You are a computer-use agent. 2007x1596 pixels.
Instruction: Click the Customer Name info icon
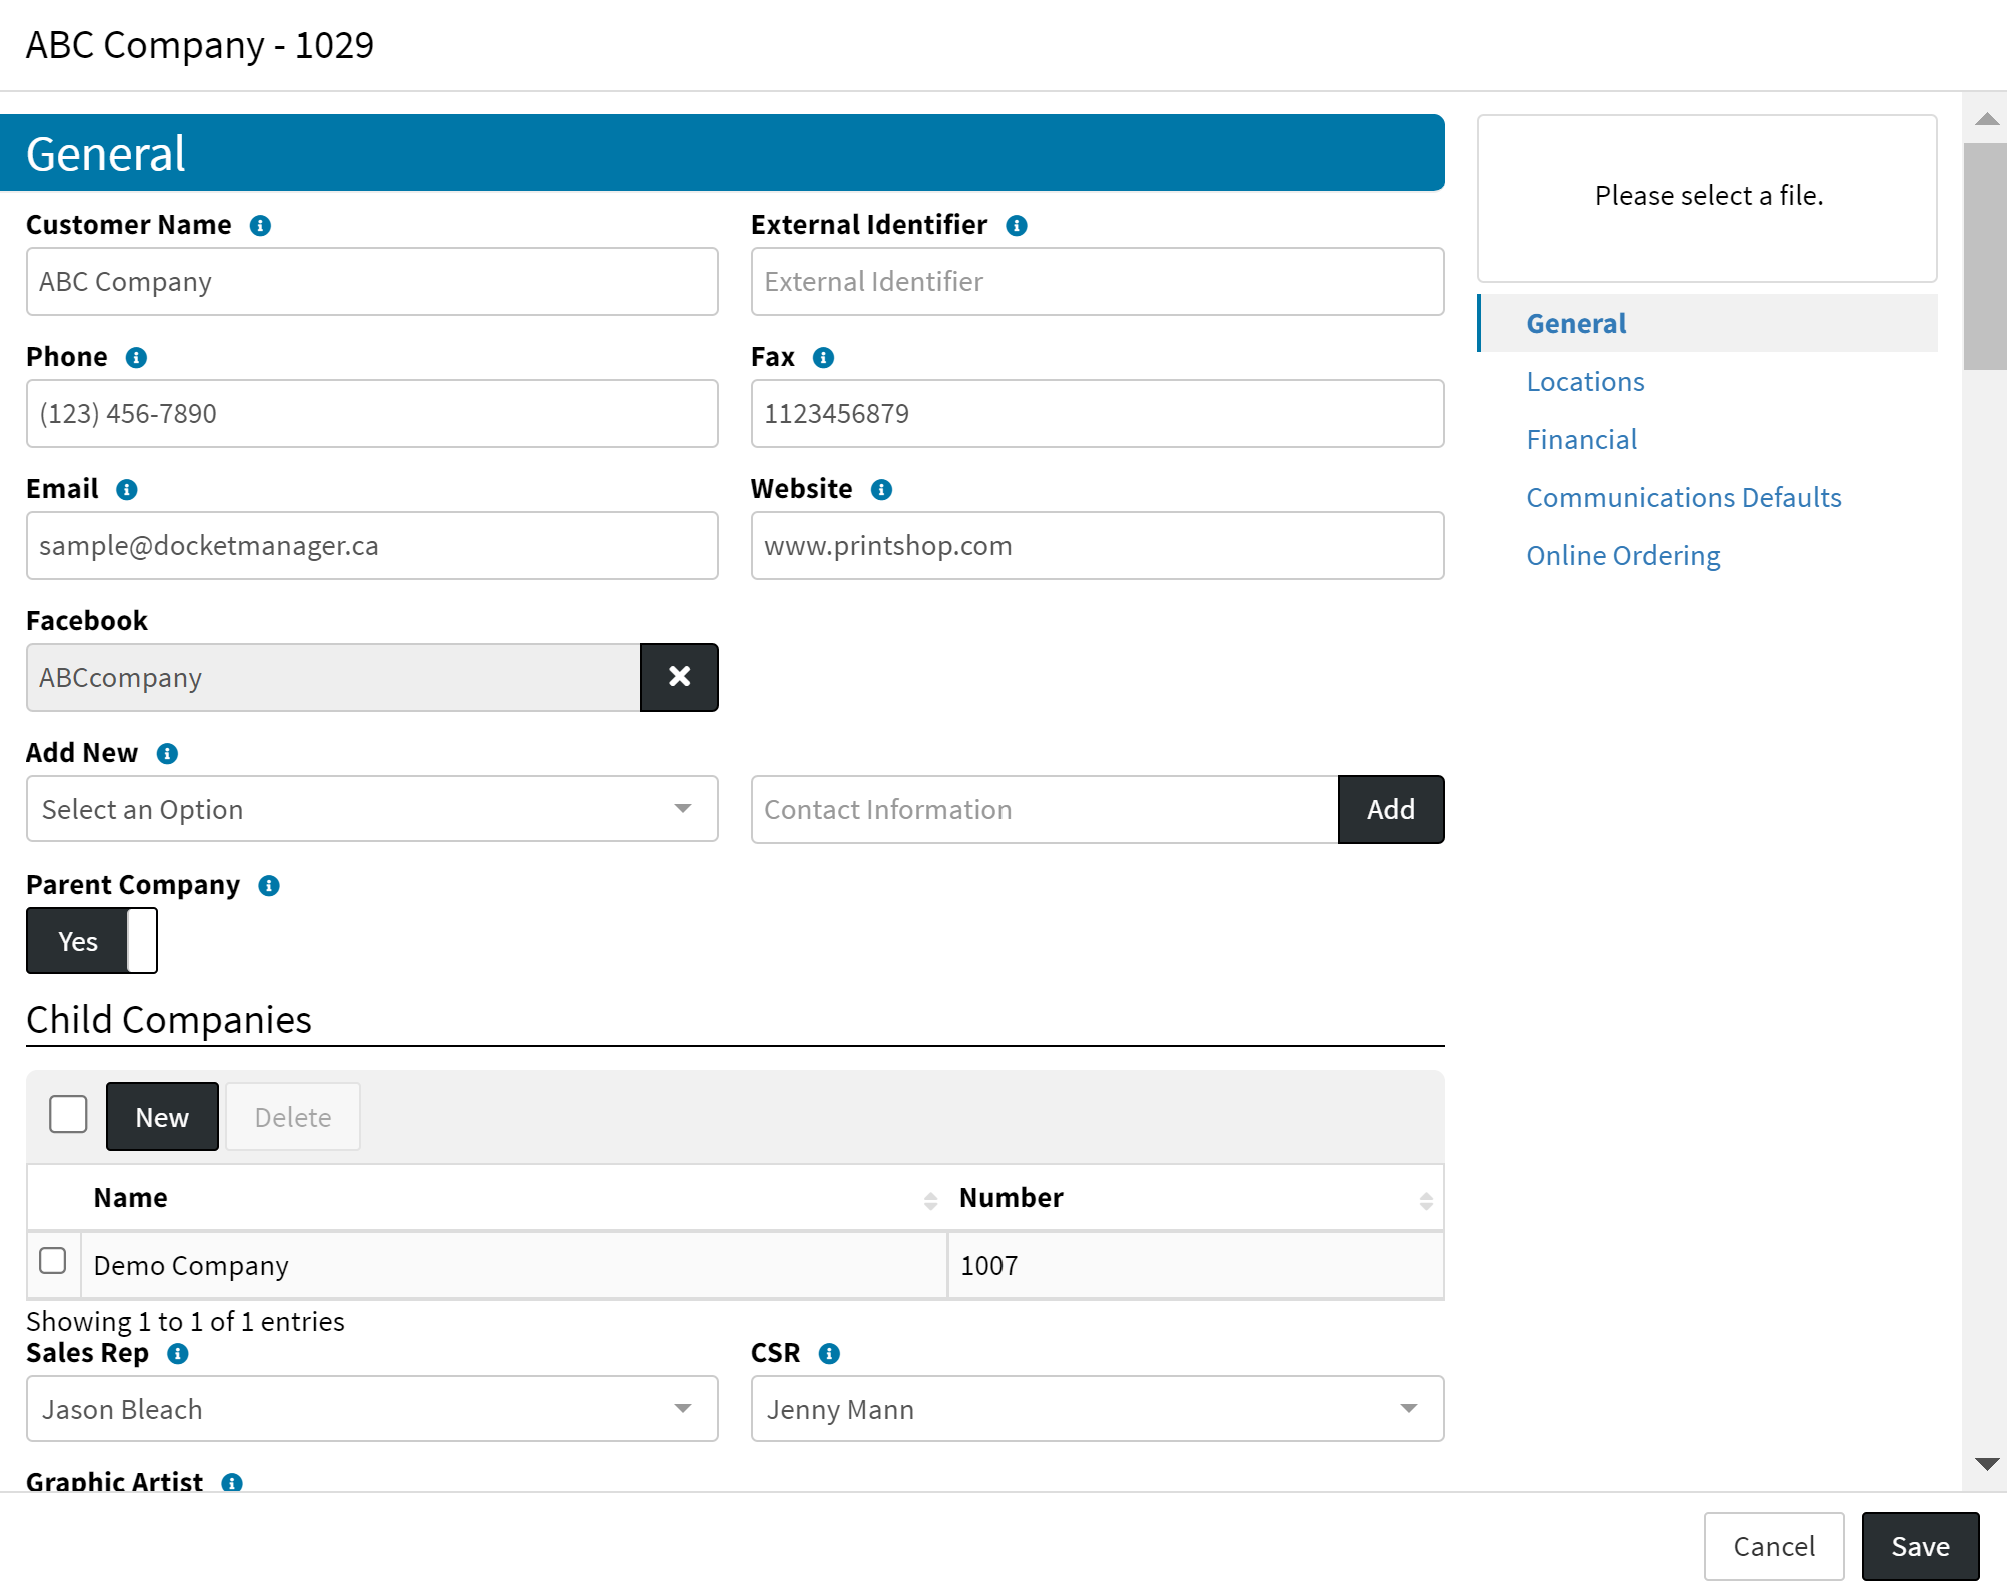(x=260, y=226)
